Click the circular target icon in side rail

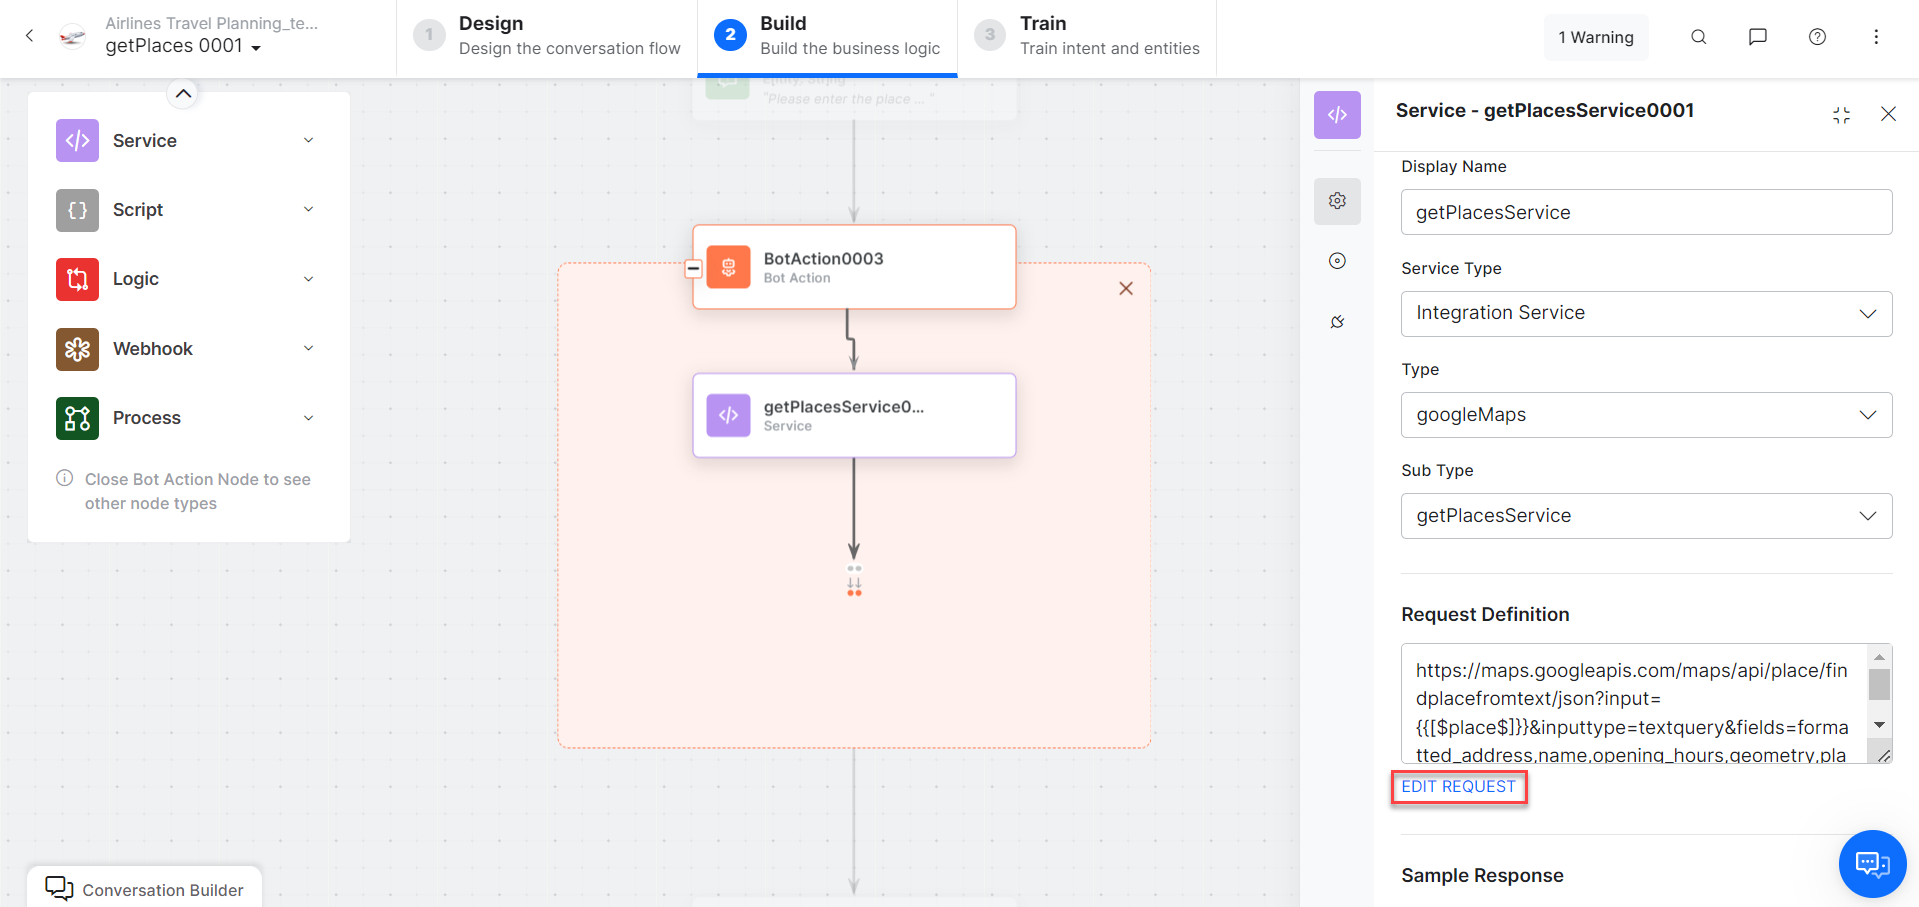1337,261
